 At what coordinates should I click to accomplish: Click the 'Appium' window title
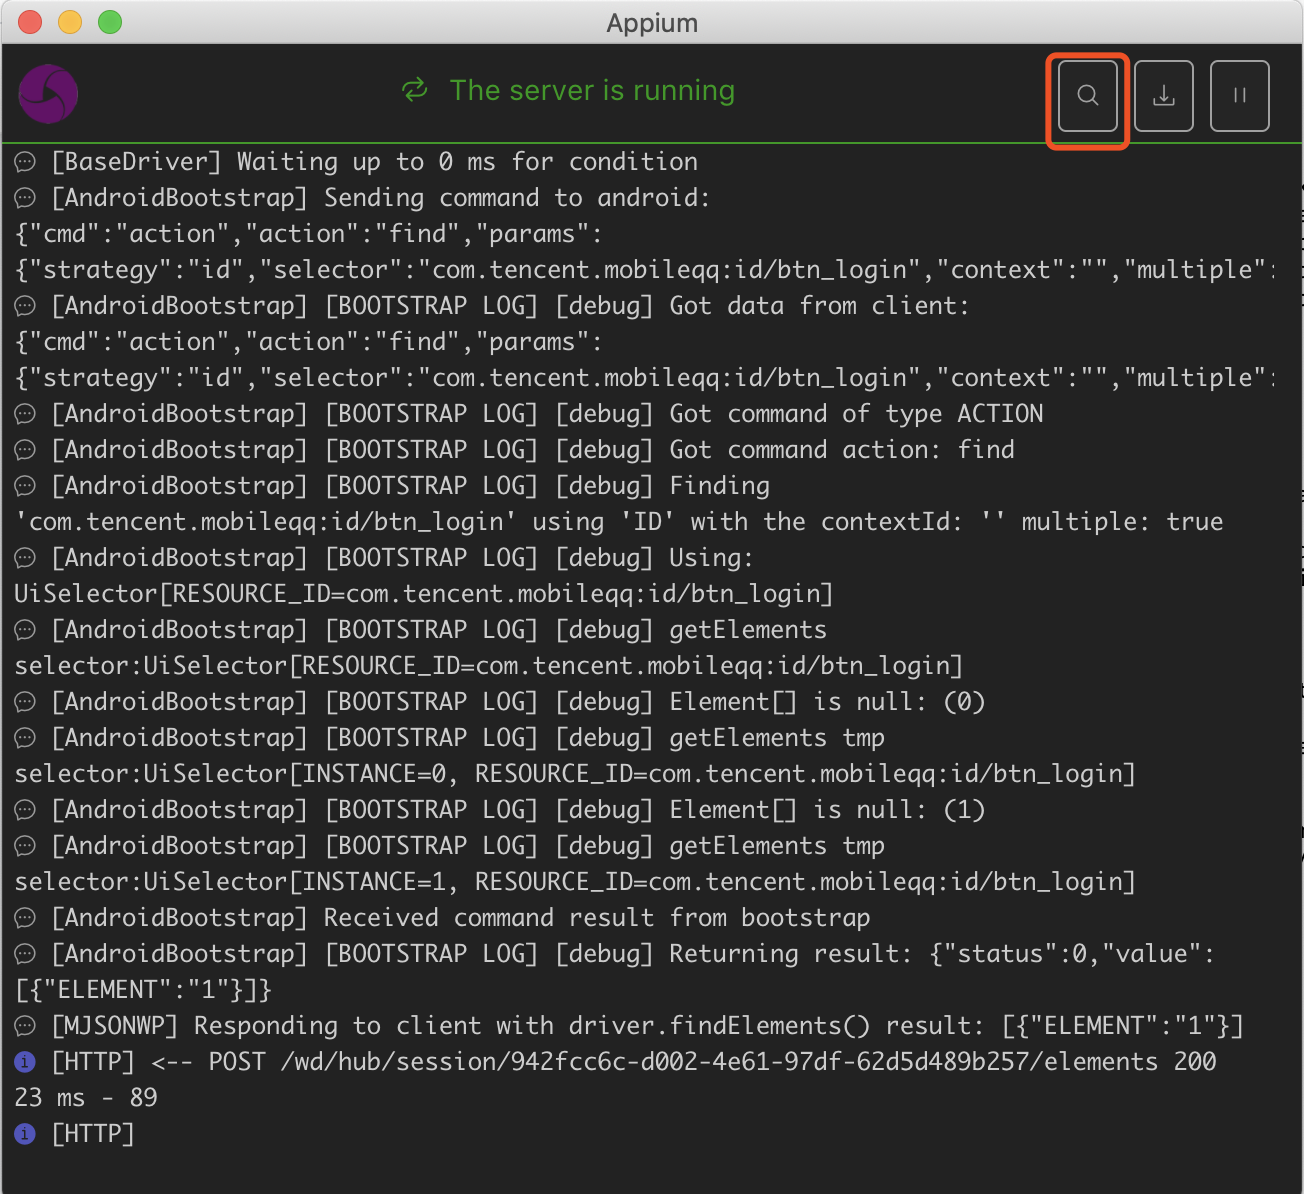[x=652, y=23]
